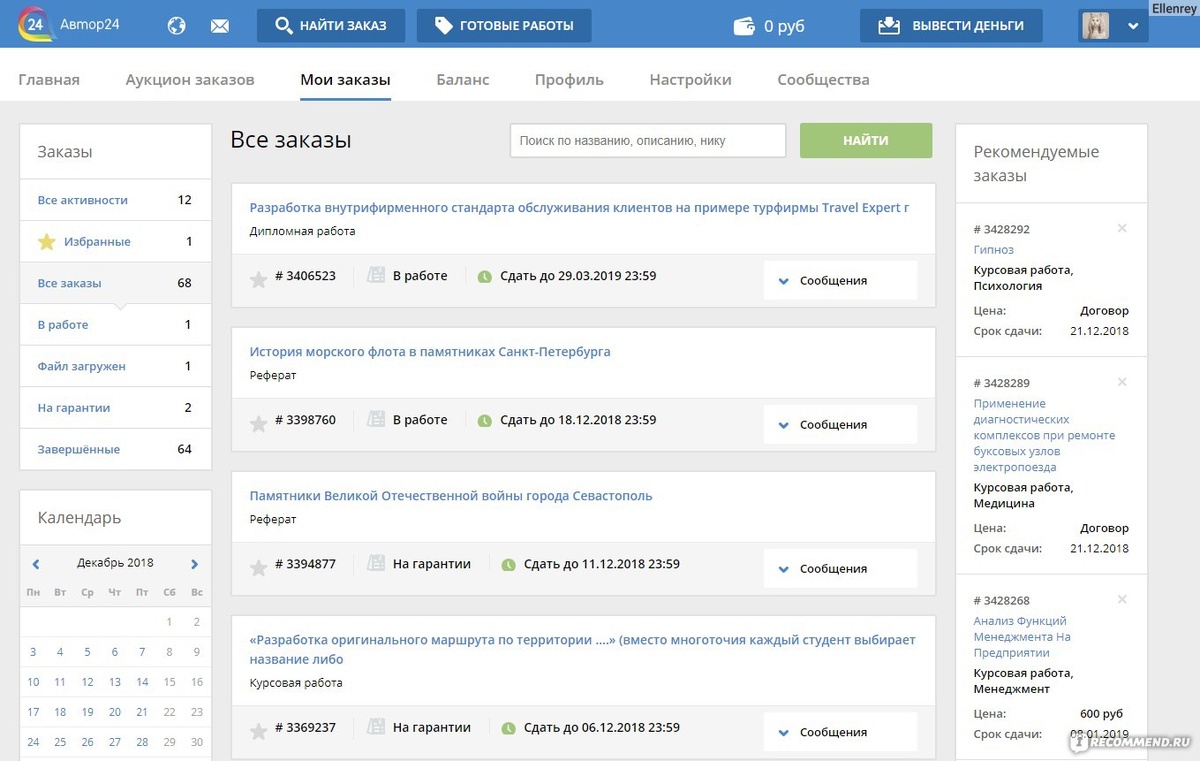Screen dimensions: 1200x761
Task: Open recommended order Анализ Функций Менеджмента
Action: tap(1023, 637)
